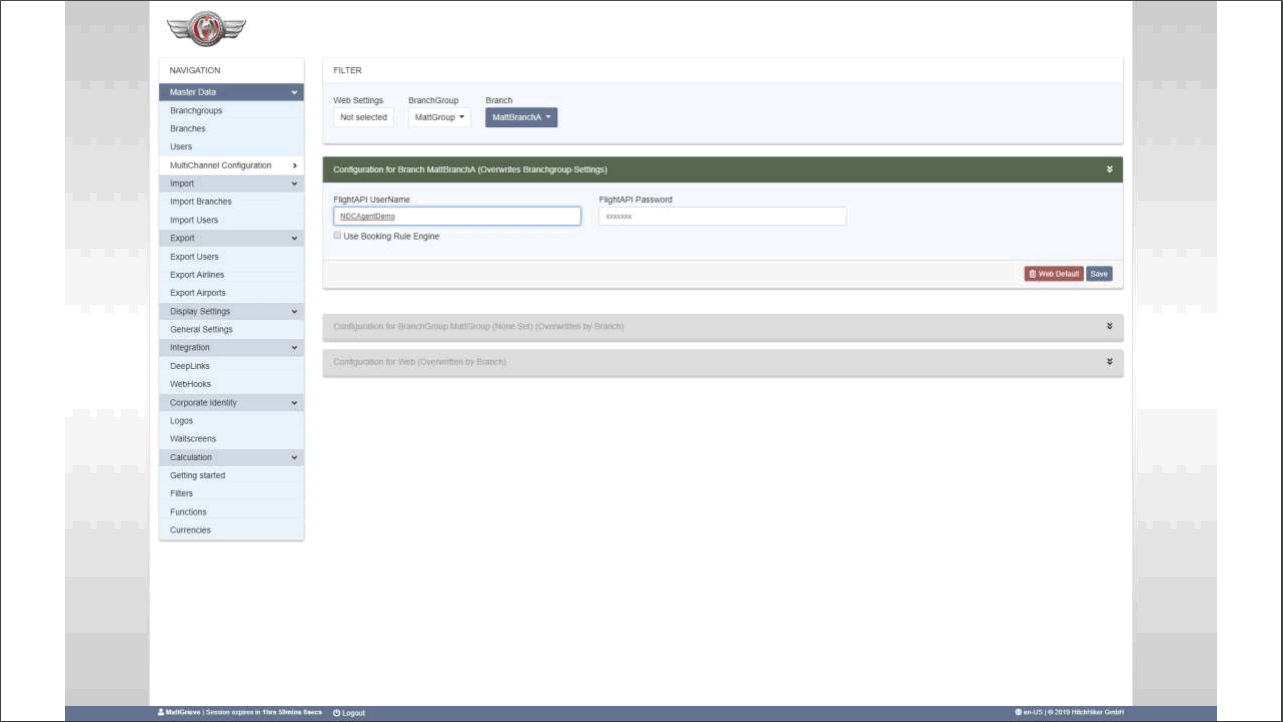Viewport: 1283px width, 722px height.
Task: Click the Import section chevron icon
Action: pos(294,184)
